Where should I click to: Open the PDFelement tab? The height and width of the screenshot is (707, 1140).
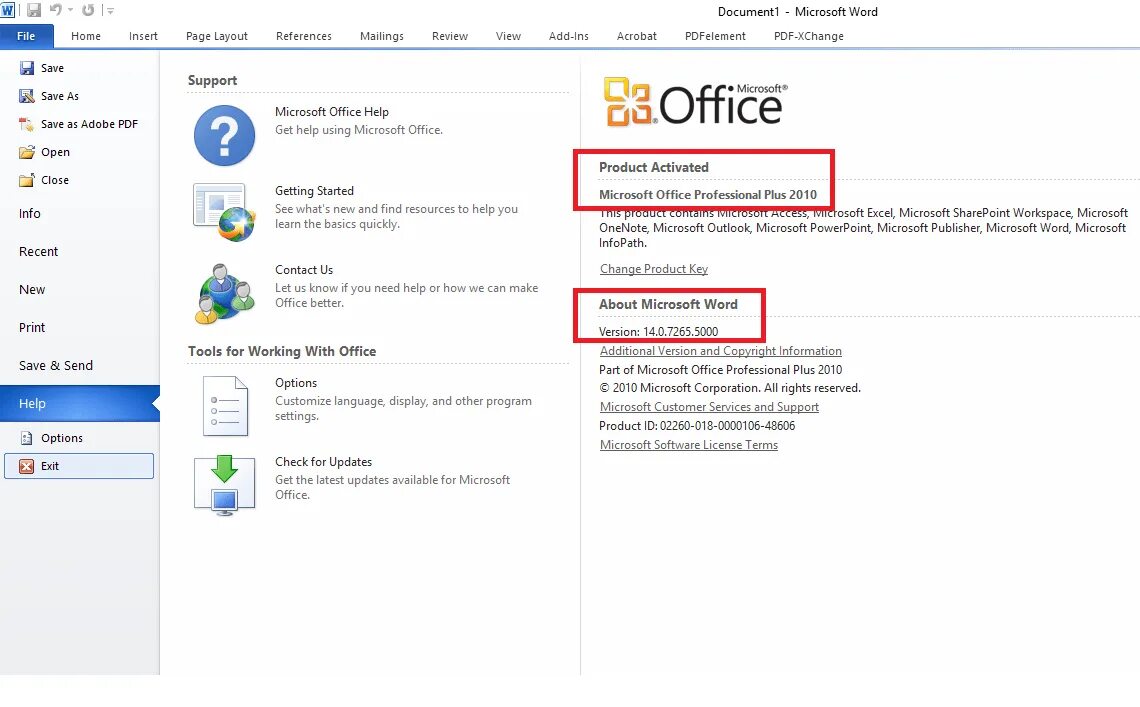pyautogui.click(x=715, y=36)
